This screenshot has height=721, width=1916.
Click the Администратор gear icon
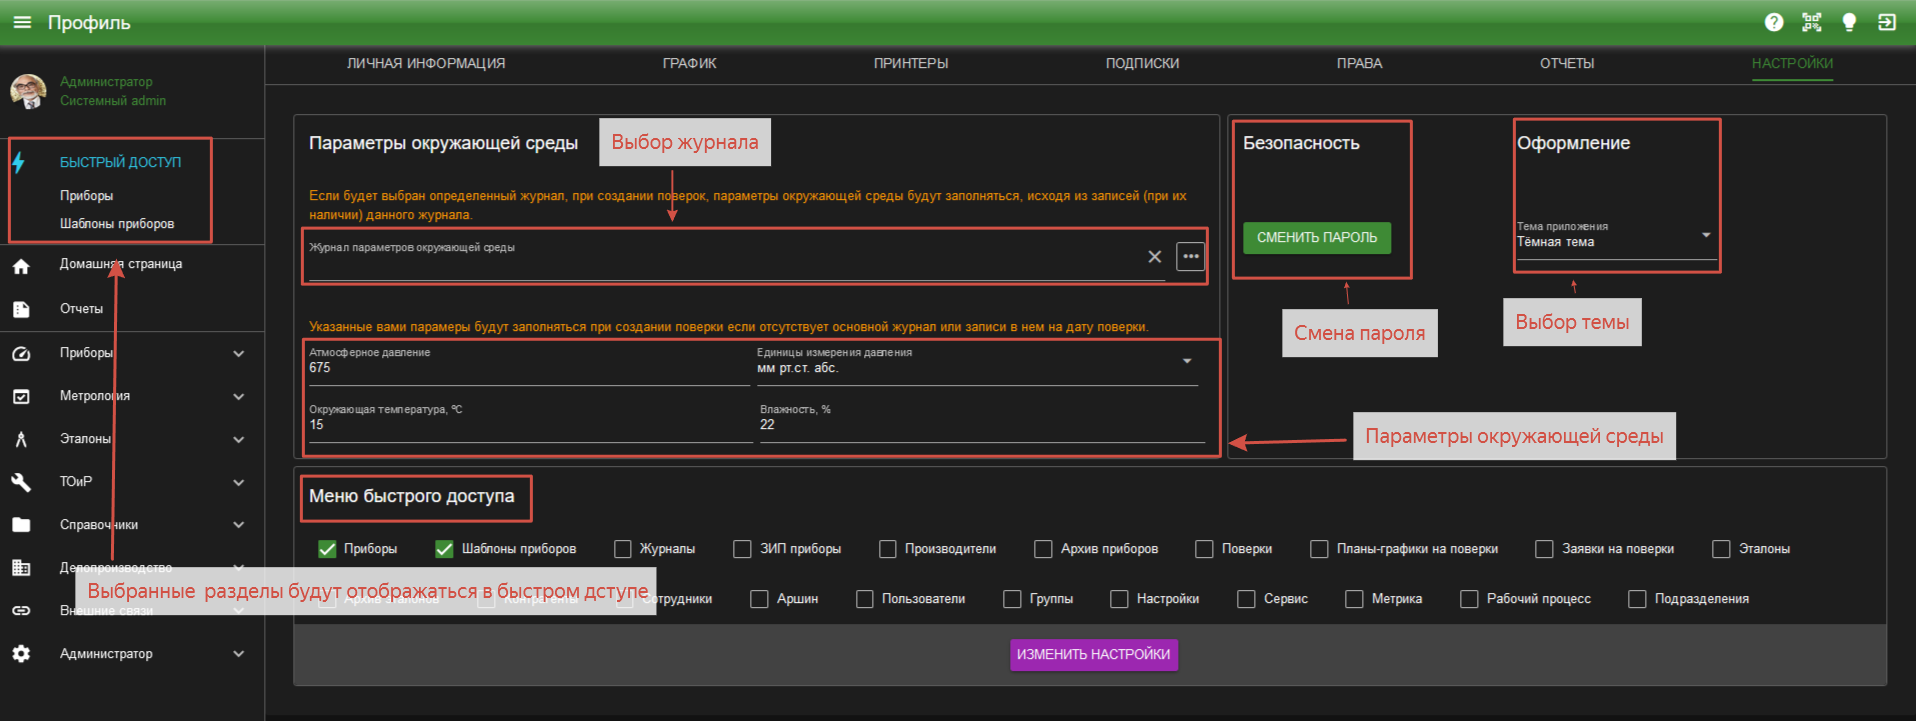[x=21, y=654]
